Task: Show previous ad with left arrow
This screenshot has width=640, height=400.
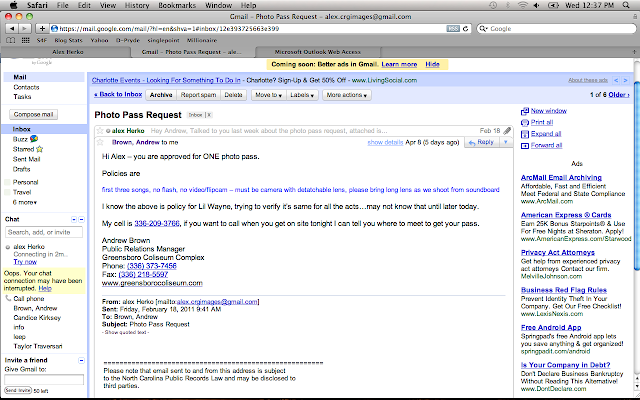Action: tap(616, 80)
